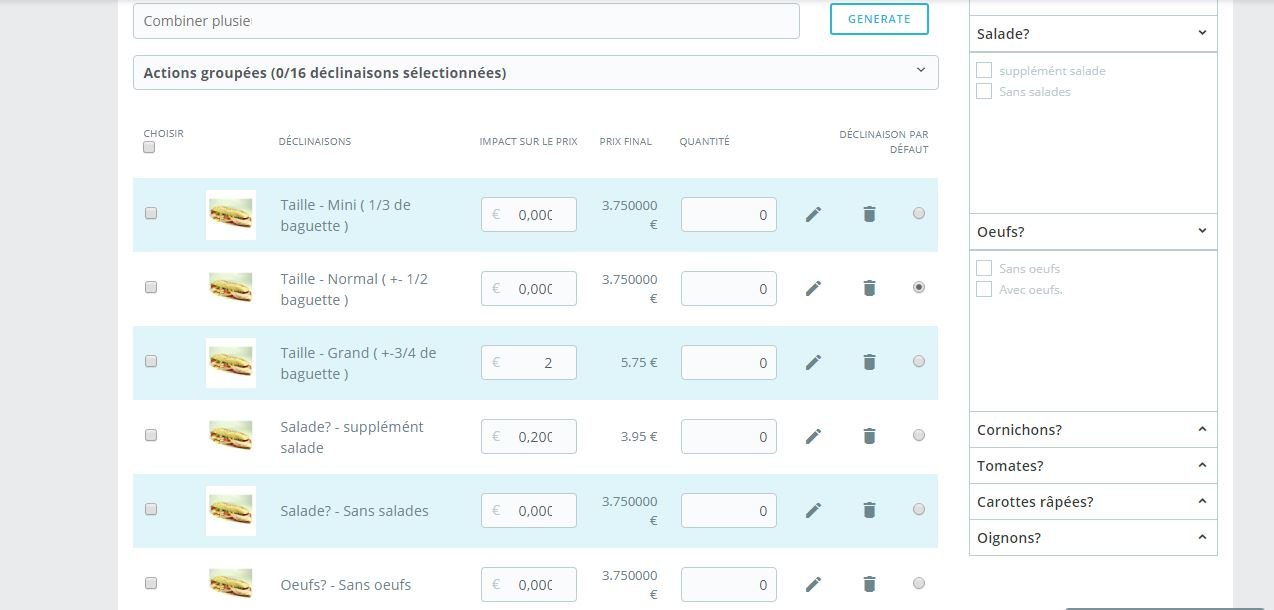Click trash icon for Taille - Grand row
Screen dimensions: 1274x610
pos(869,362)
